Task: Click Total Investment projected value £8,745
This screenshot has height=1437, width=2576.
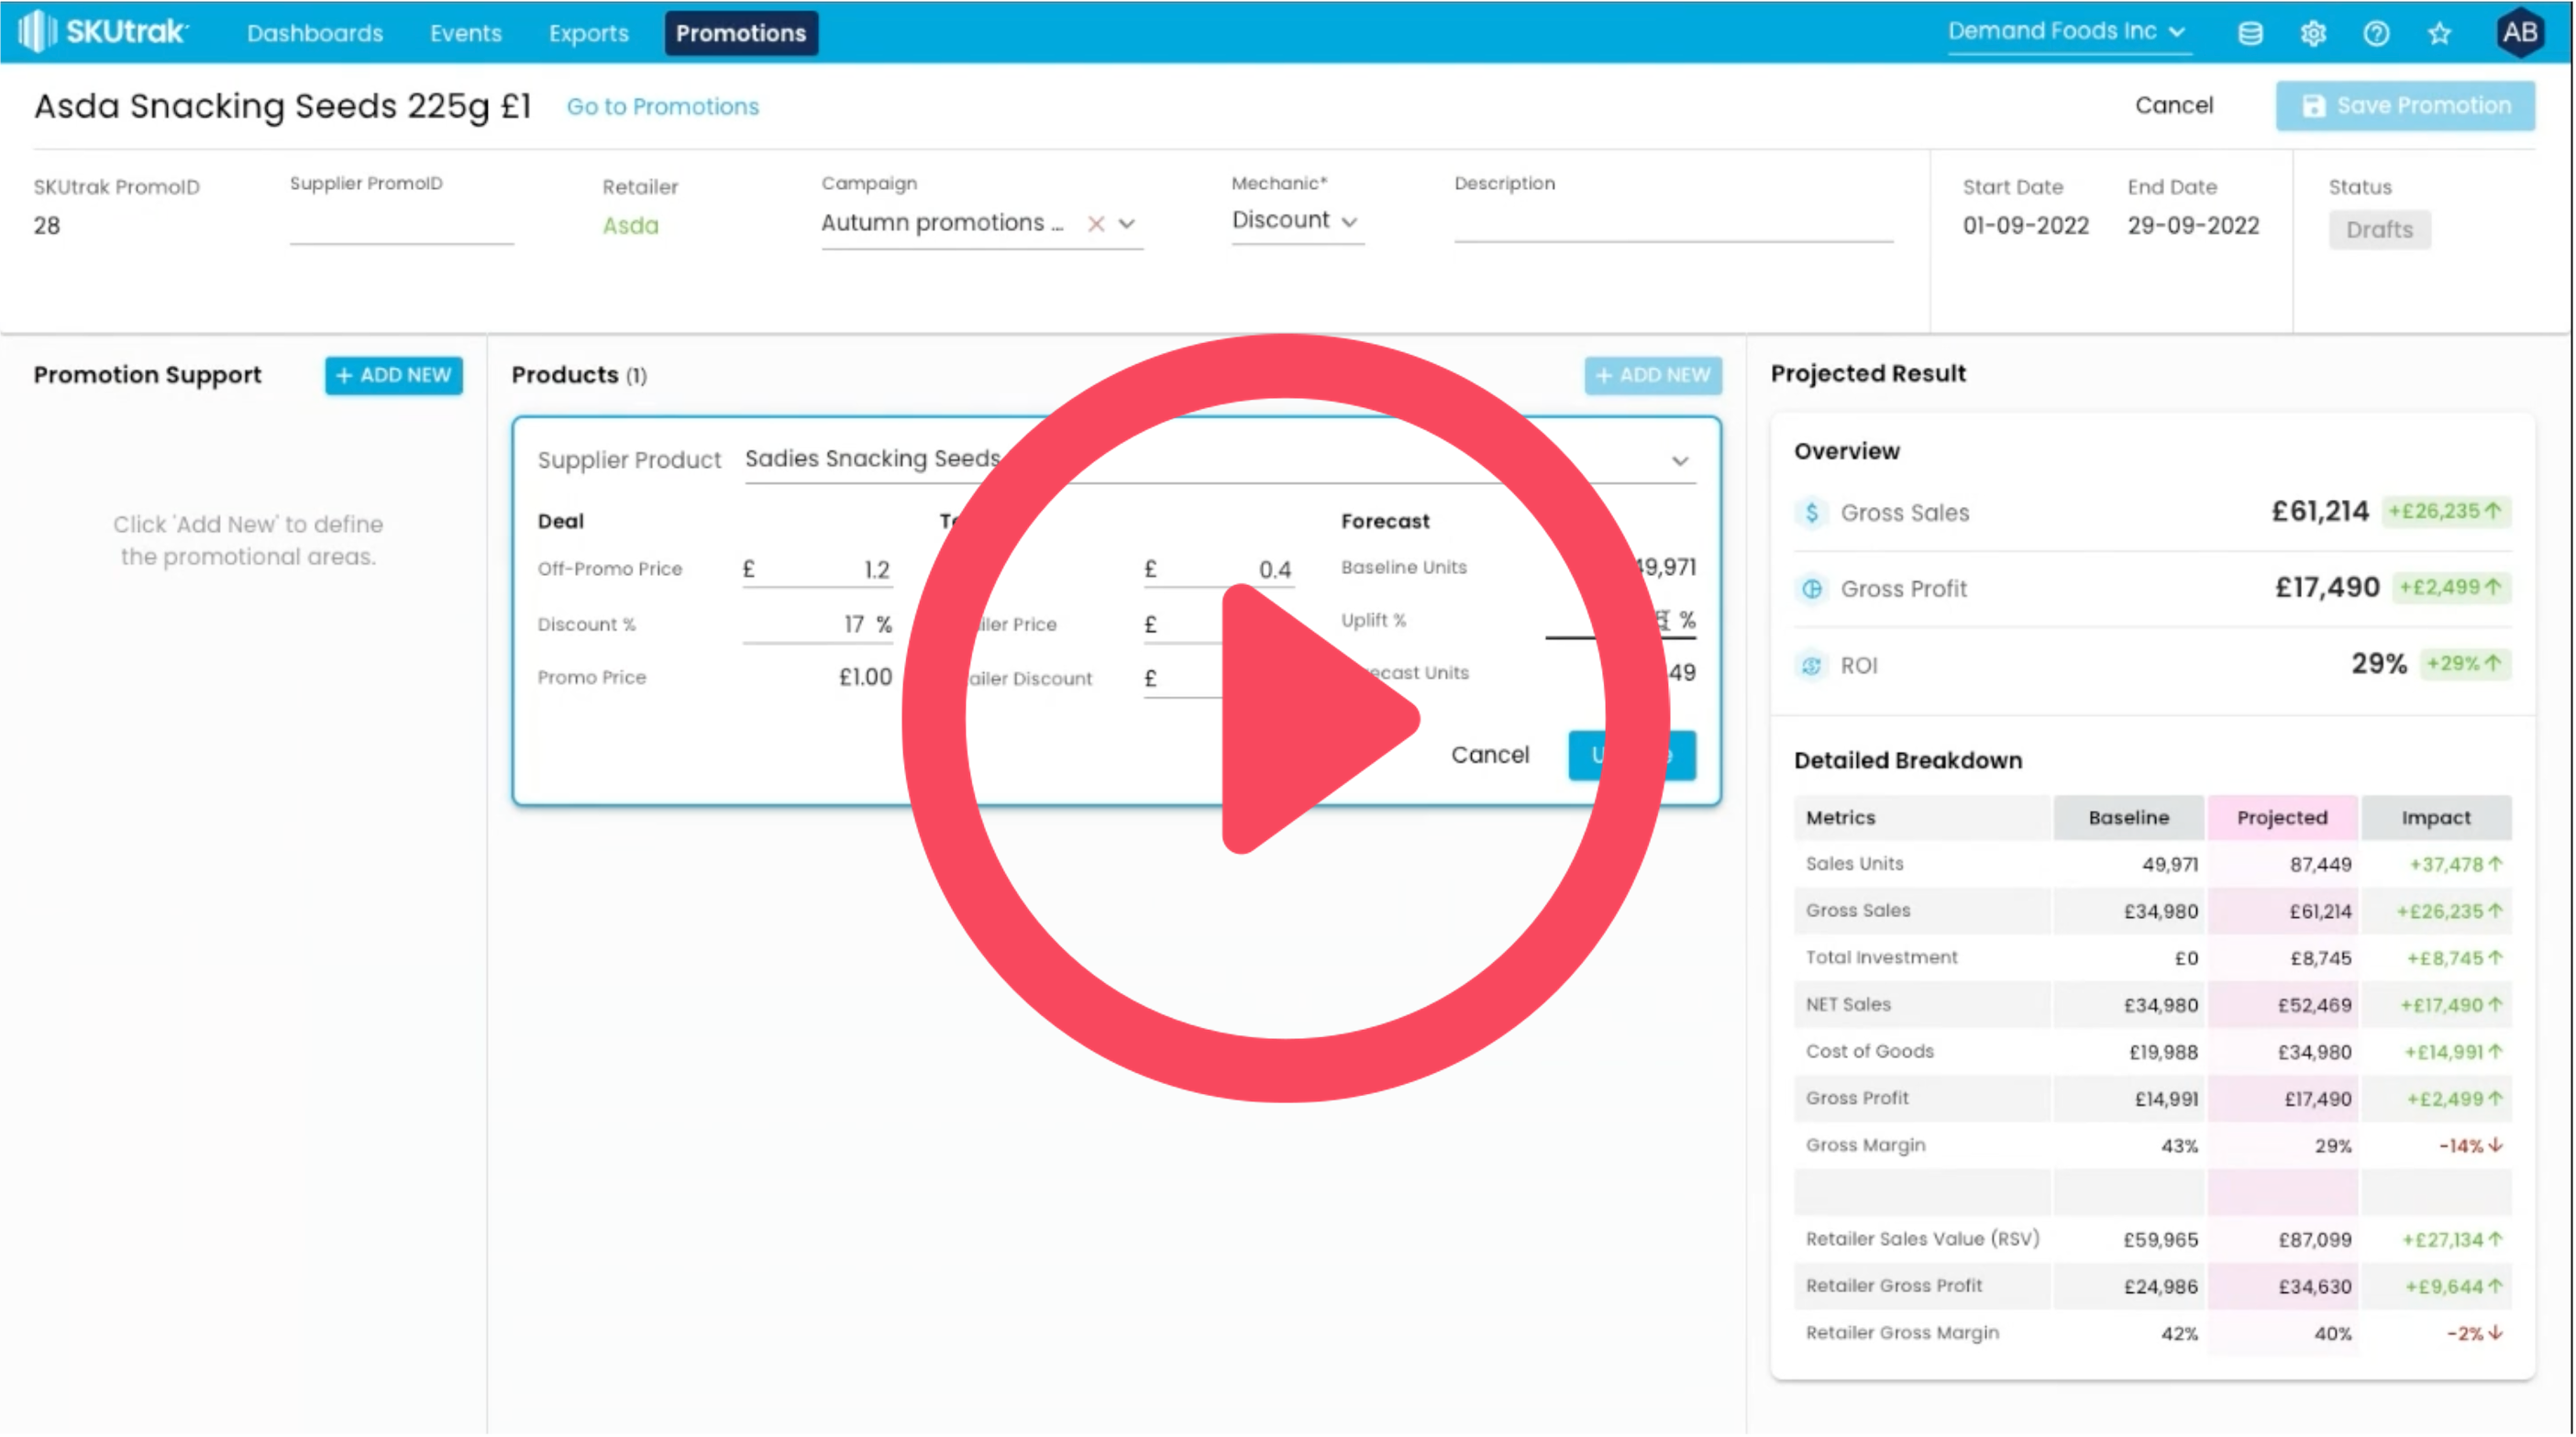Action: (2320, 958)
